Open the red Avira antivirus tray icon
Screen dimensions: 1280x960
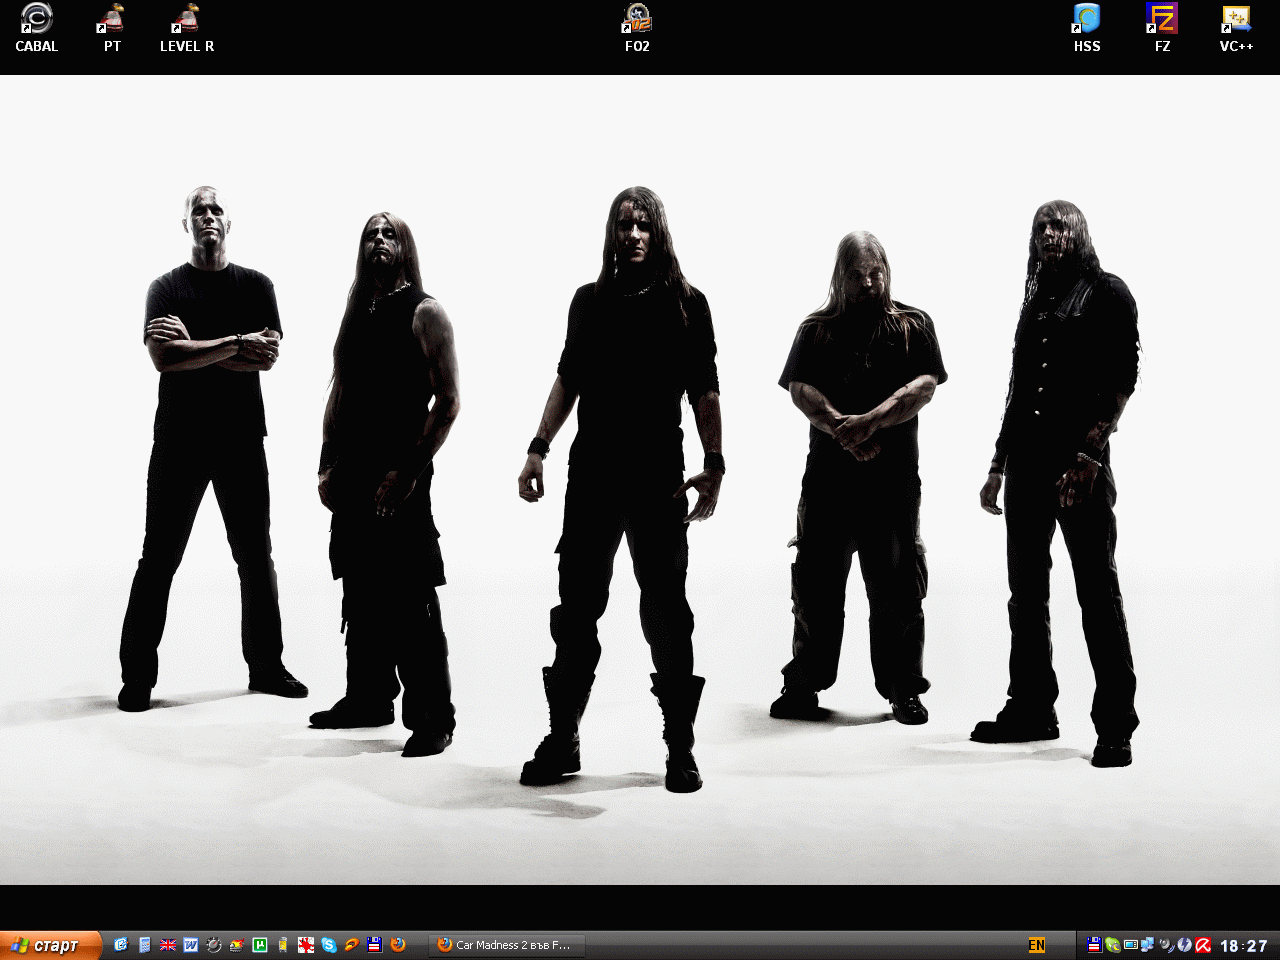point(1203,945)
